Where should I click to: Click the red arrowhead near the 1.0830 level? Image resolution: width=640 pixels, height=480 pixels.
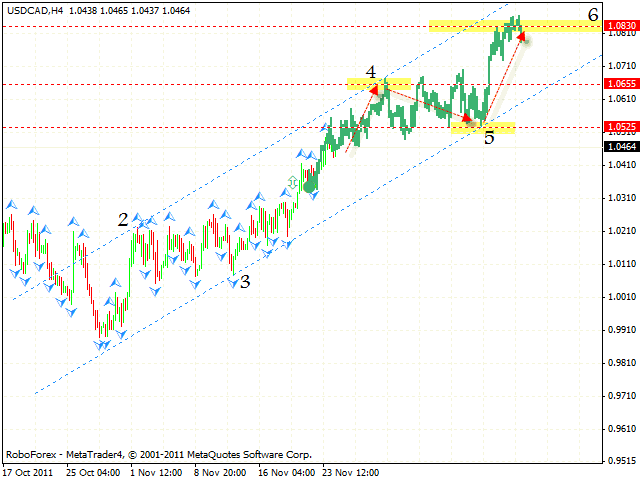(x=521, y=36)
